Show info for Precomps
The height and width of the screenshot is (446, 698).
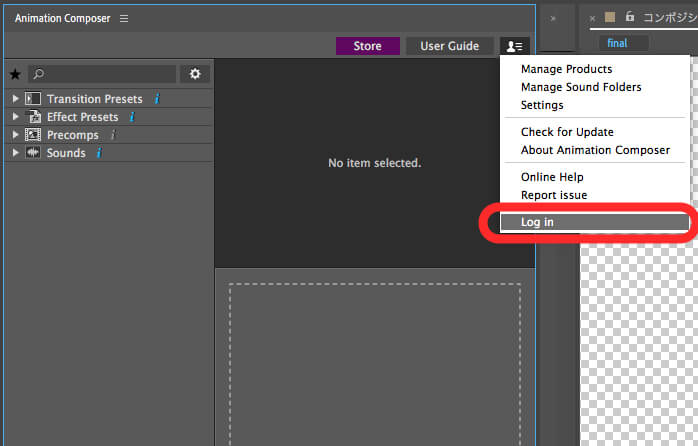[x=113, y=134]
